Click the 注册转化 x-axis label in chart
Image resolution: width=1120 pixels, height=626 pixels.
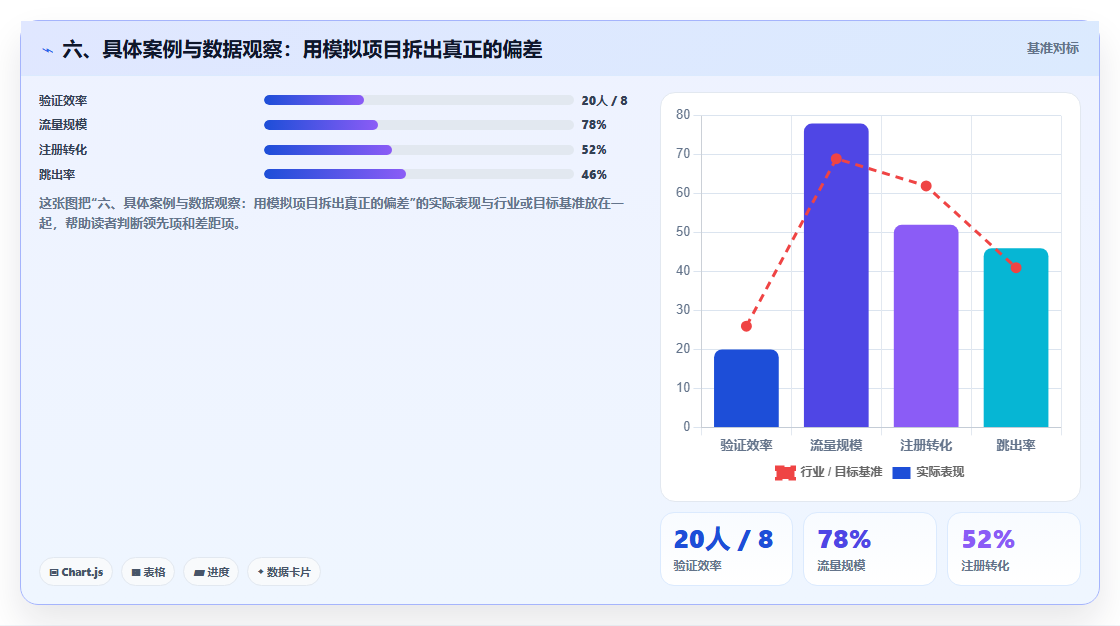point(926,445)
